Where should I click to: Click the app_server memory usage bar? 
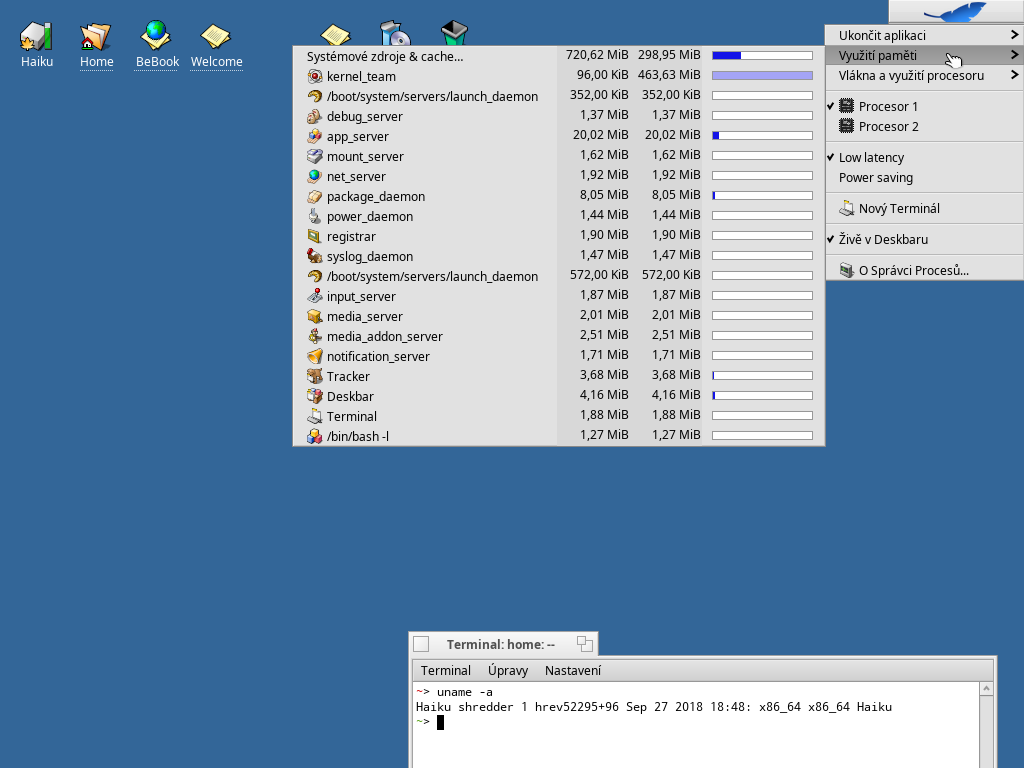click(x=762, y=136)
